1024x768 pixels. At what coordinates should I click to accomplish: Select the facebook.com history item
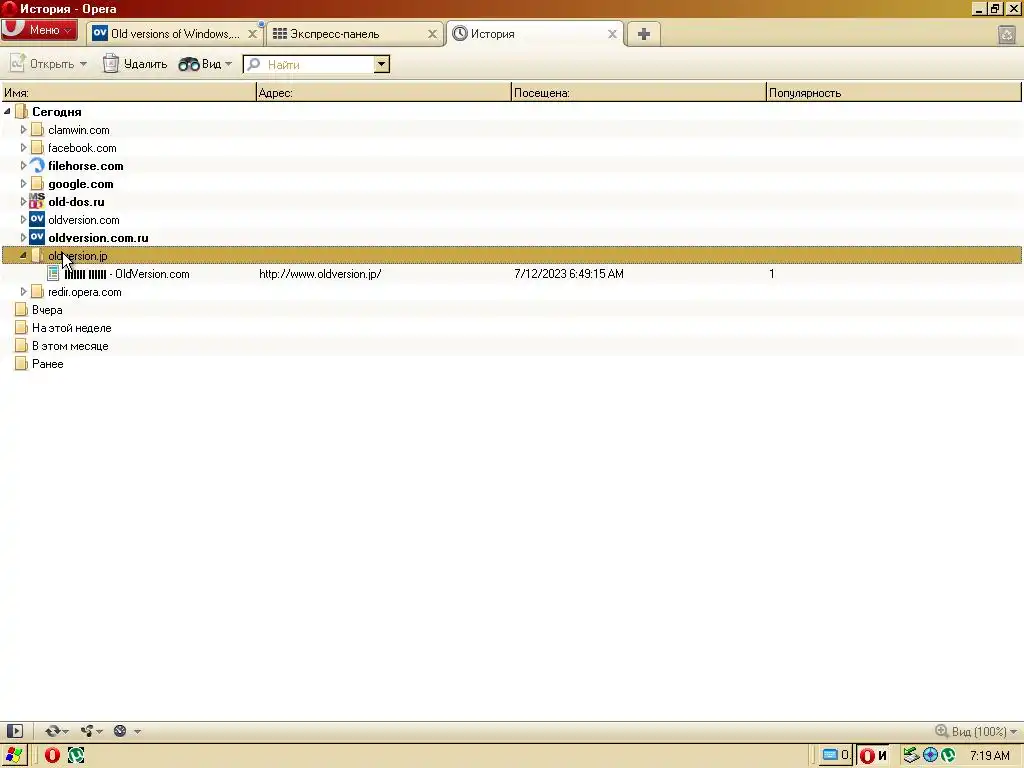click(x=82, y=148)
